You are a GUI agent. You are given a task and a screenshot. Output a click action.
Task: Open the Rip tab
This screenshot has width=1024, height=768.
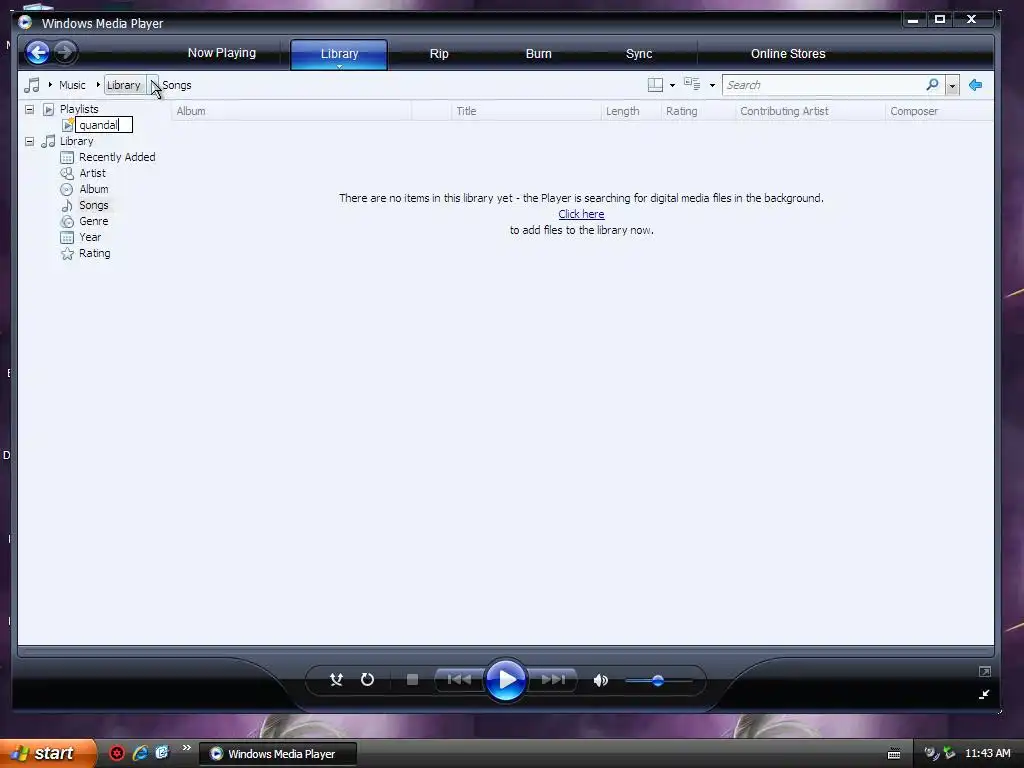439,54
